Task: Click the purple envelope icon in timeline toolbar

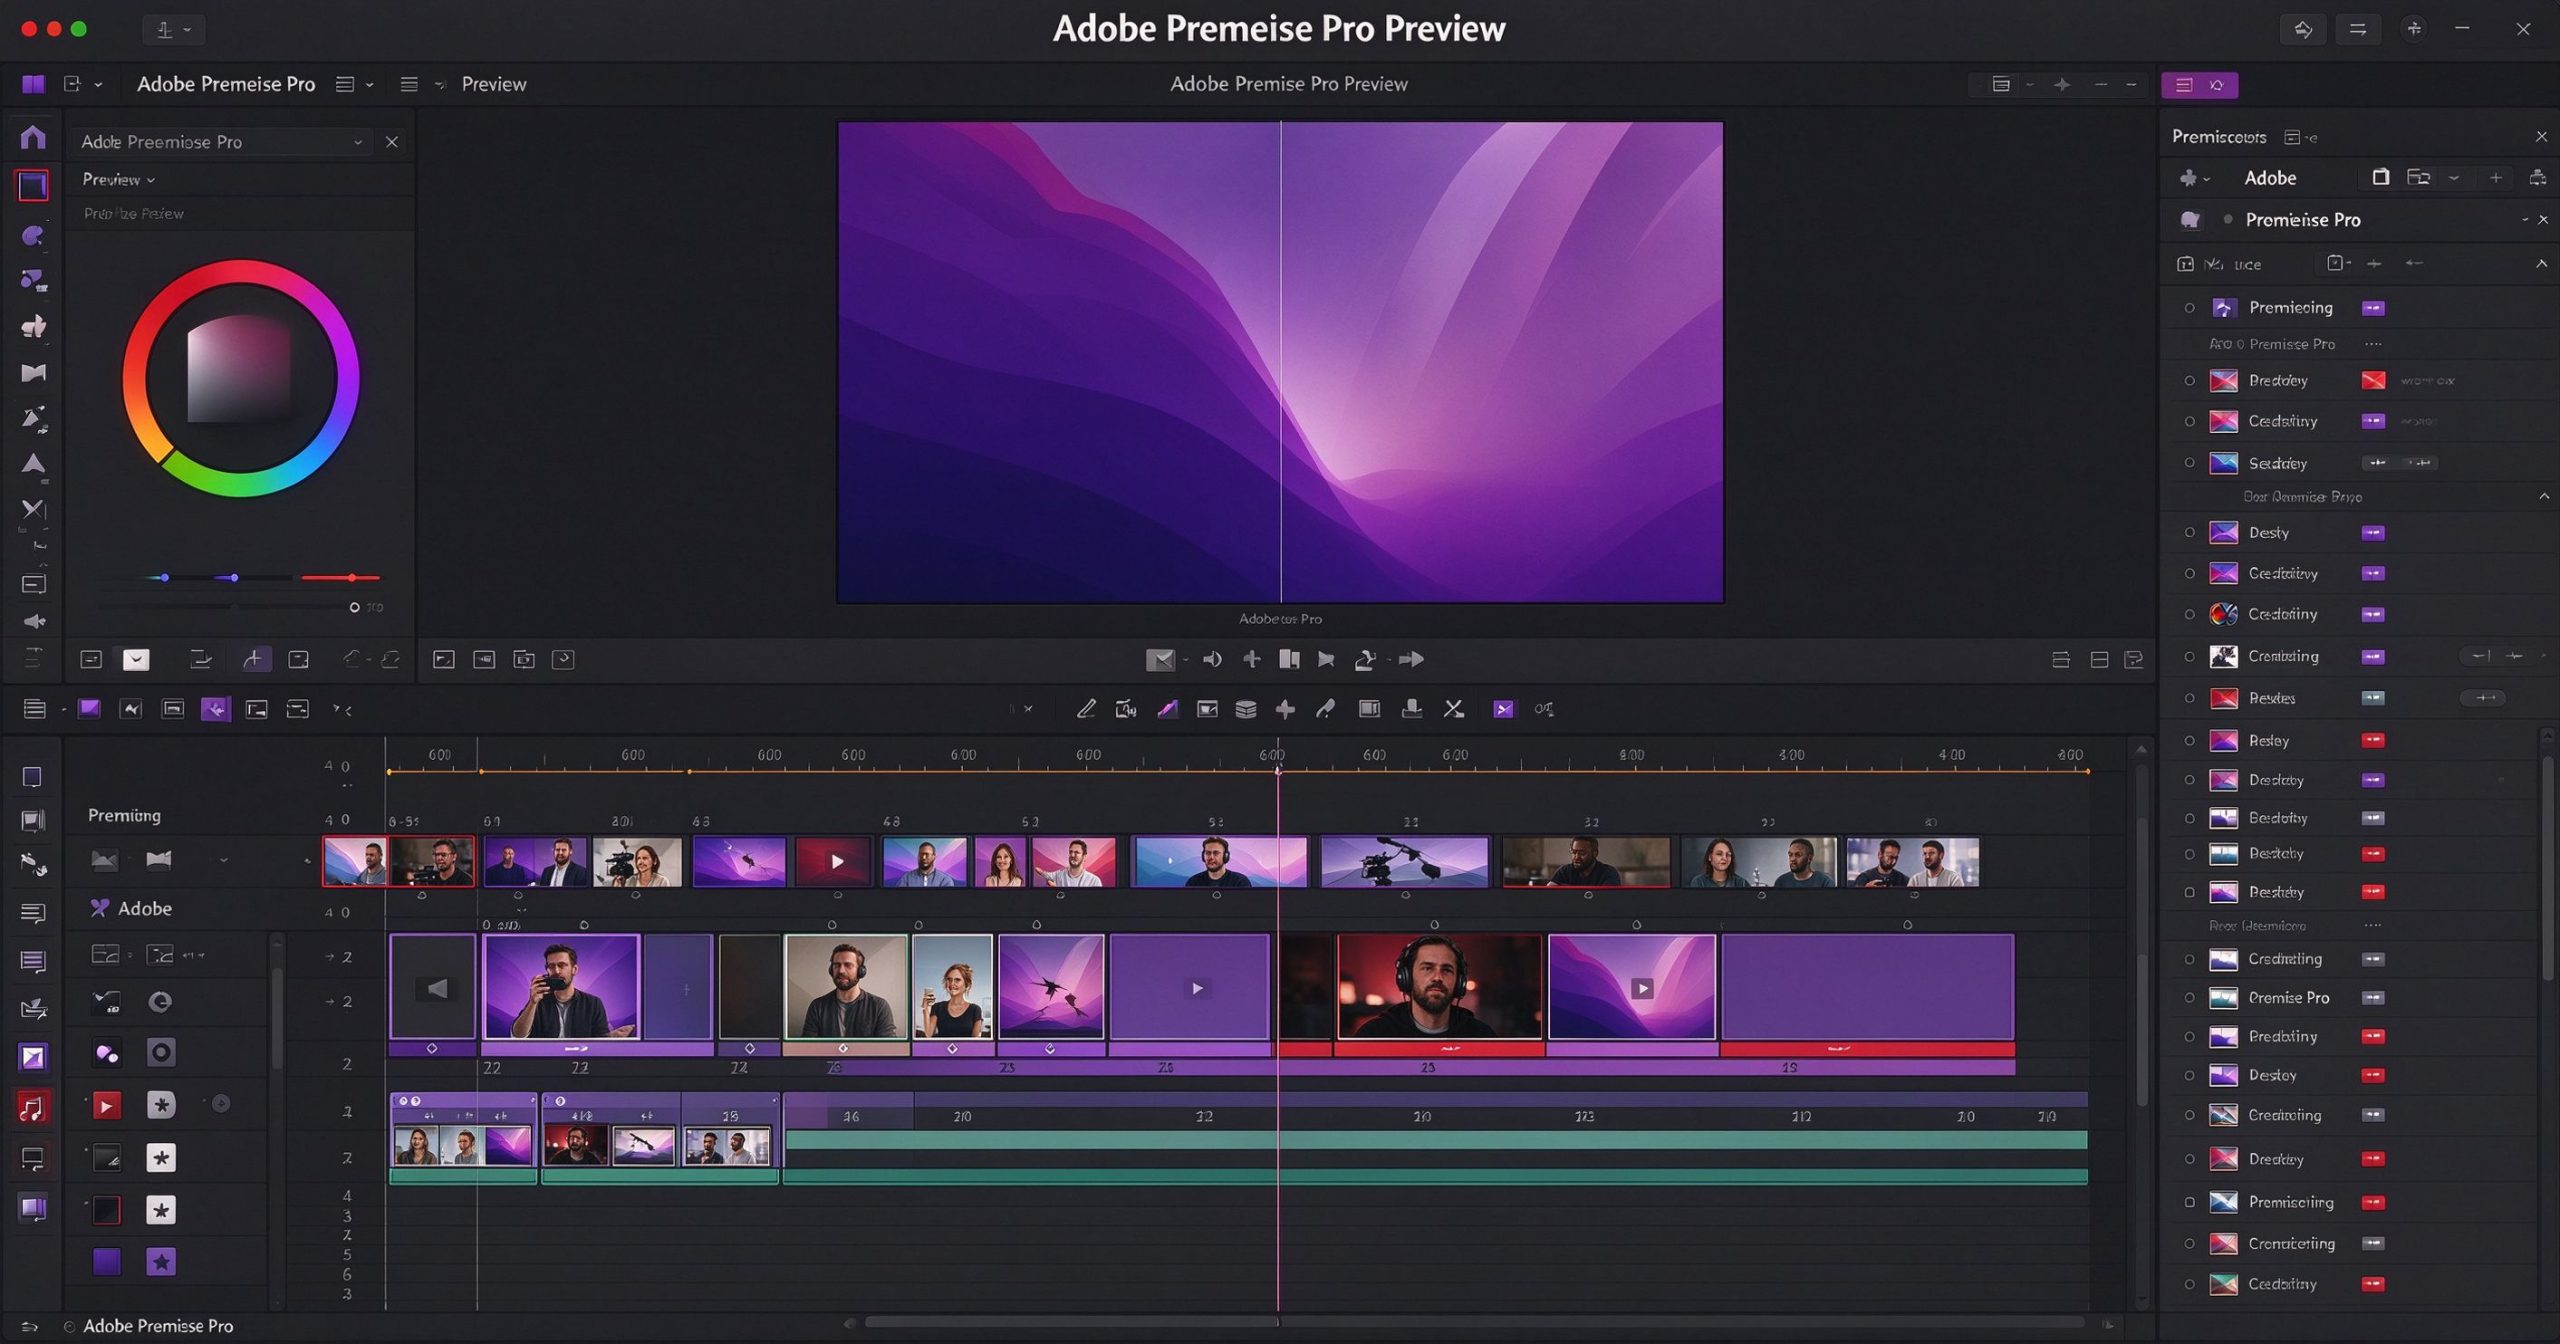Action: coord(1503,709)
